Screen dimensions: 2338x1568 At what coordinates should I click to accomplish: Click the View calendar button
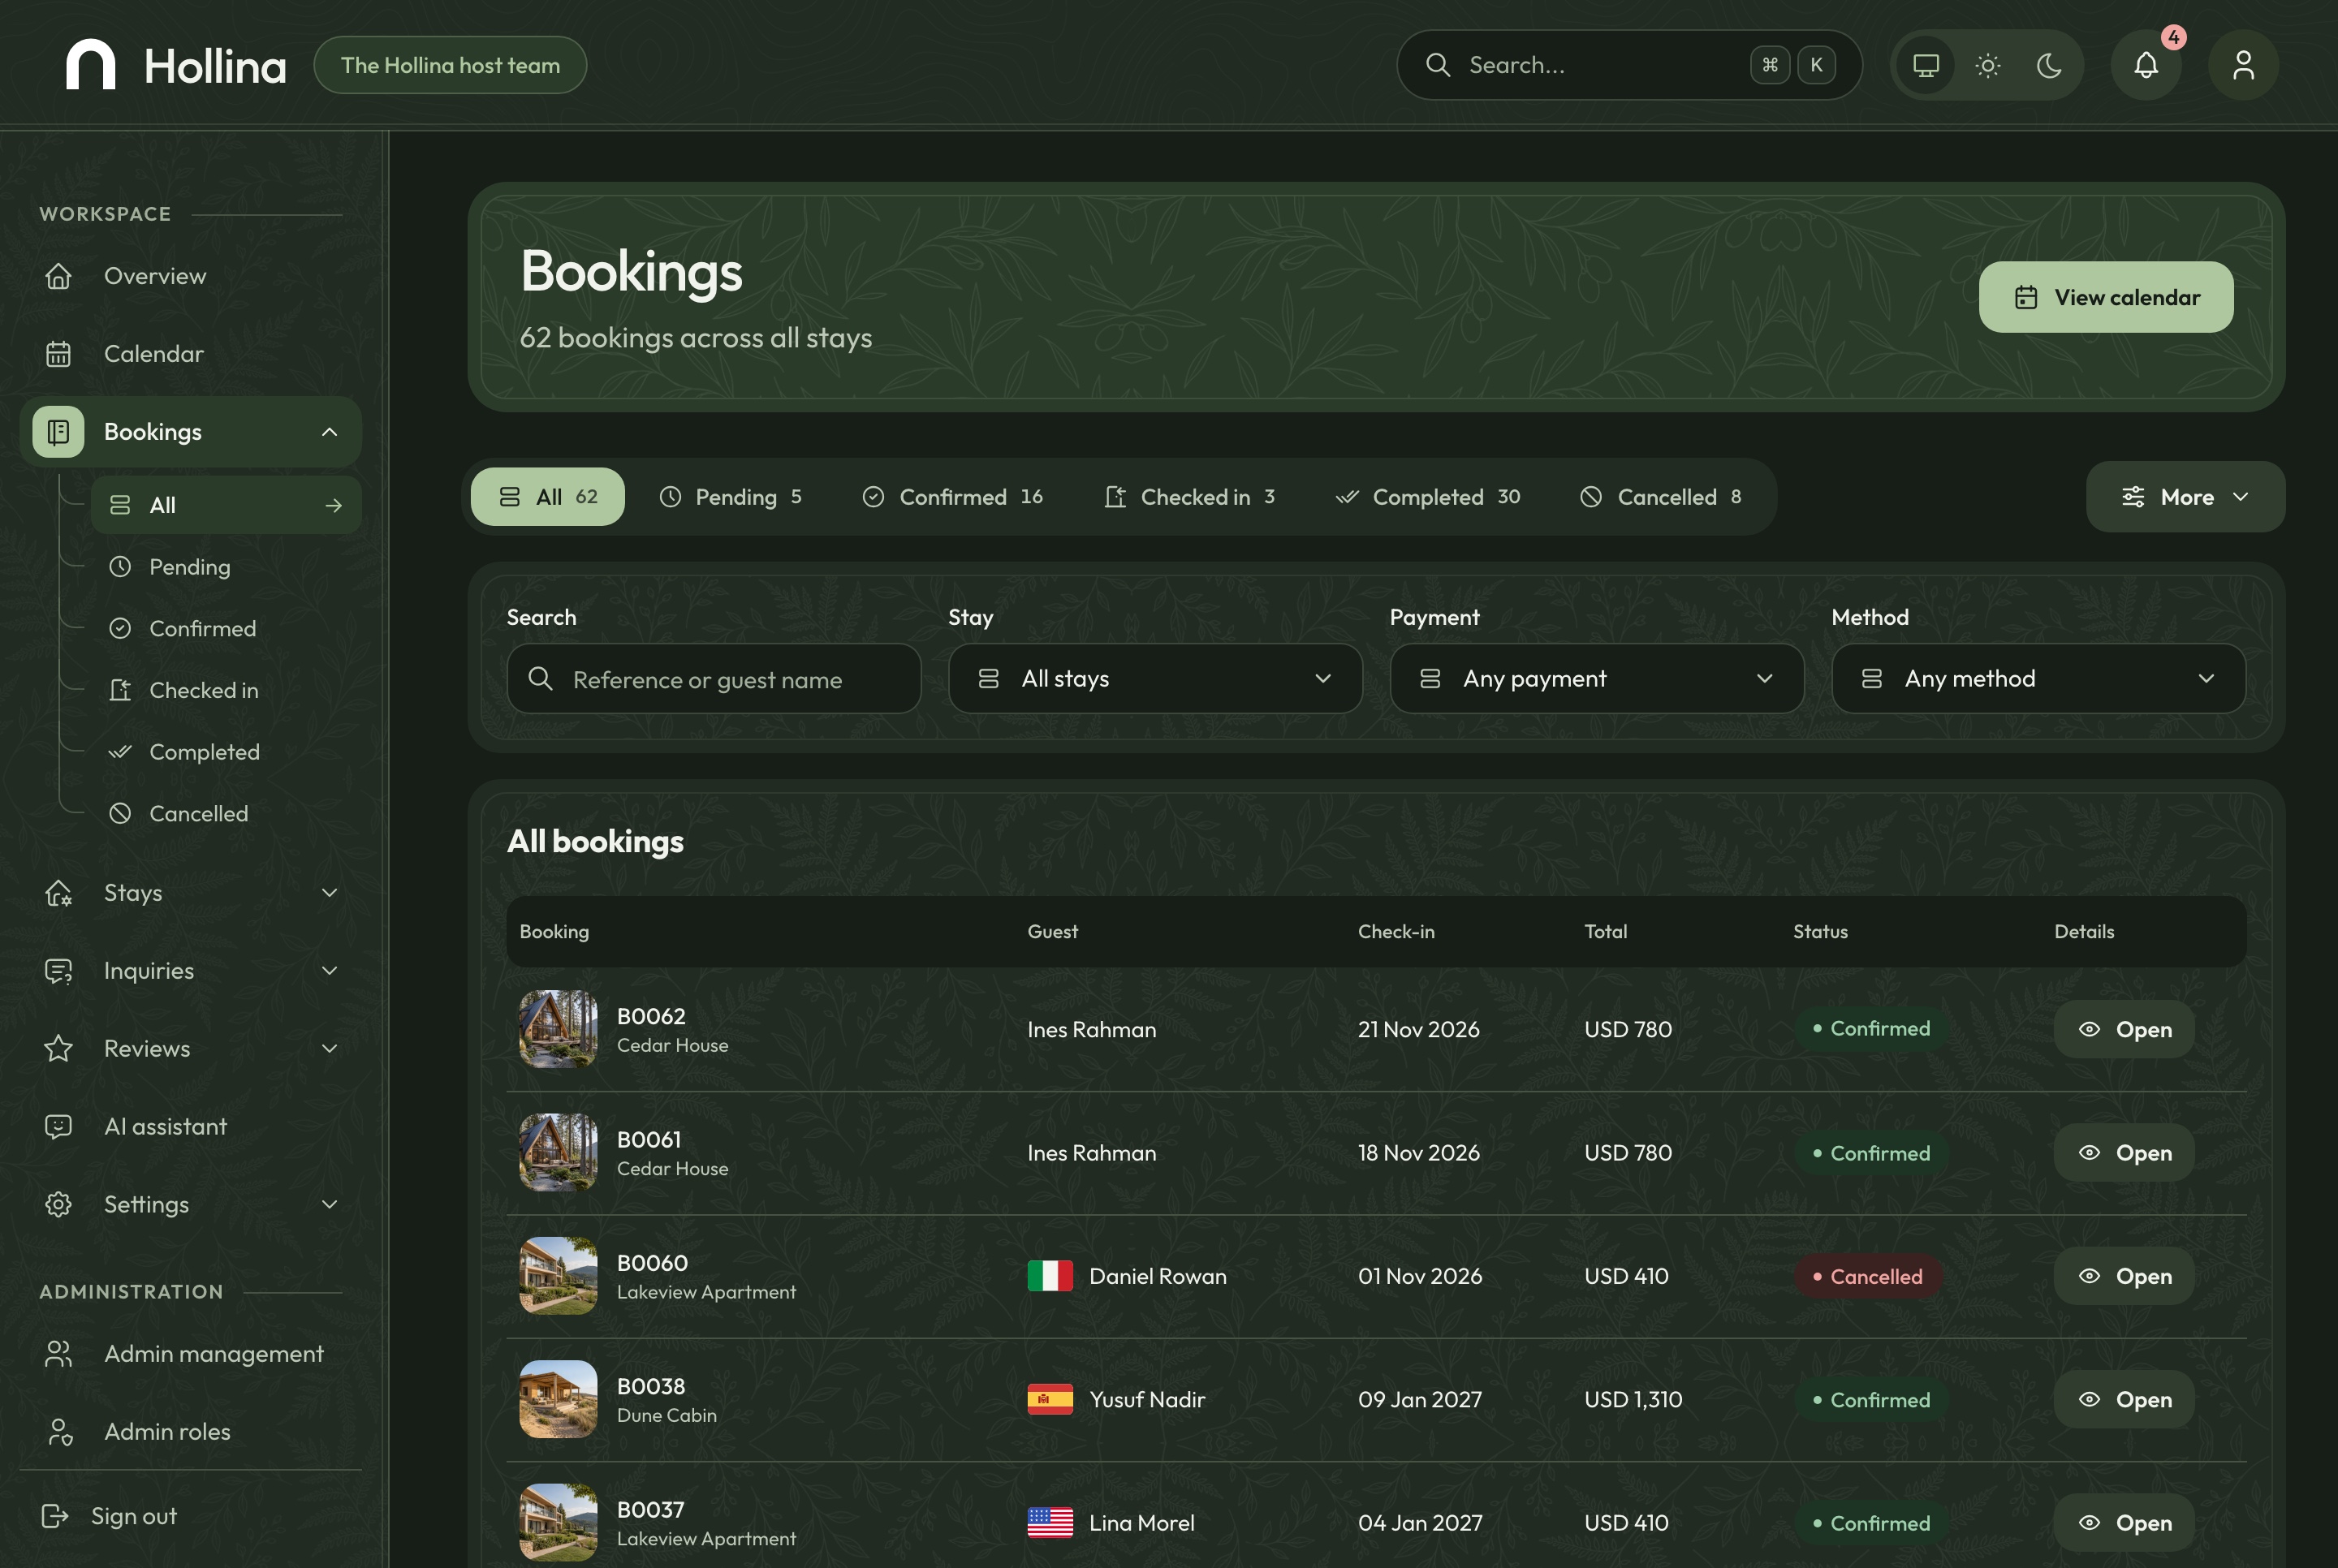2106,297
